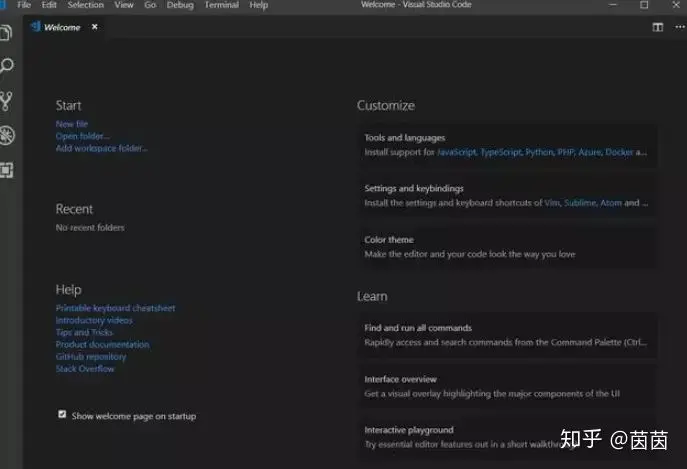Image resolution: width=687 pixels, height=469 pixels.
Task: Open the Color theme card
Action: [x=508, y=247]
